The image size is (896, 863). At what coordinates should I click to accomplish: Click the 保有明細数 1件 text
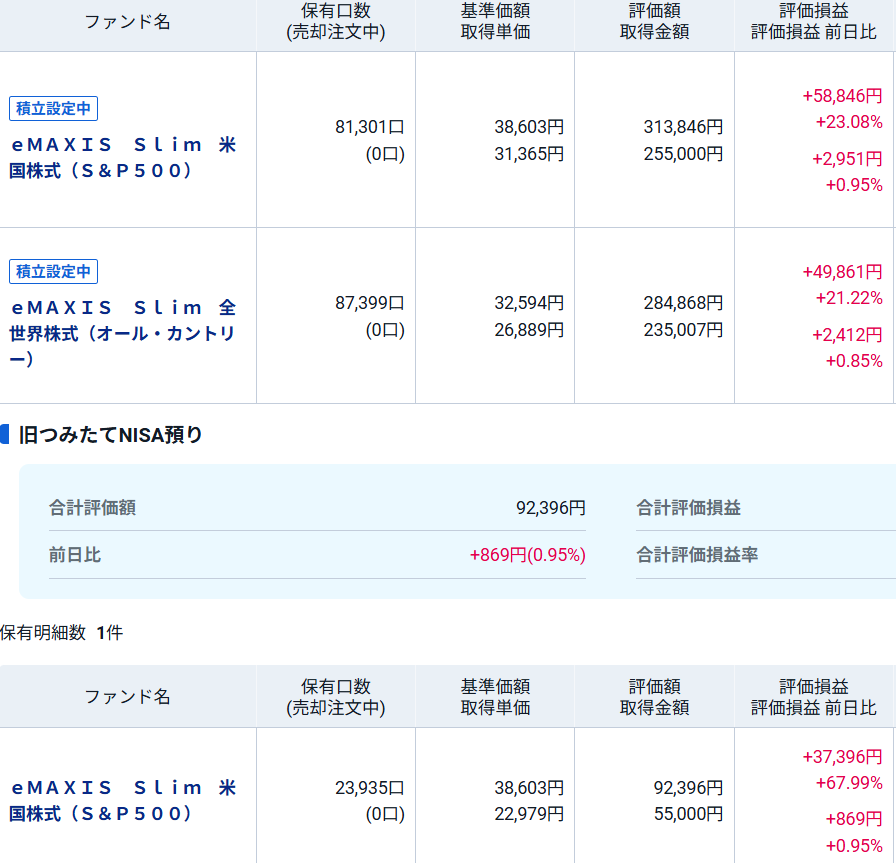(61, 633)
